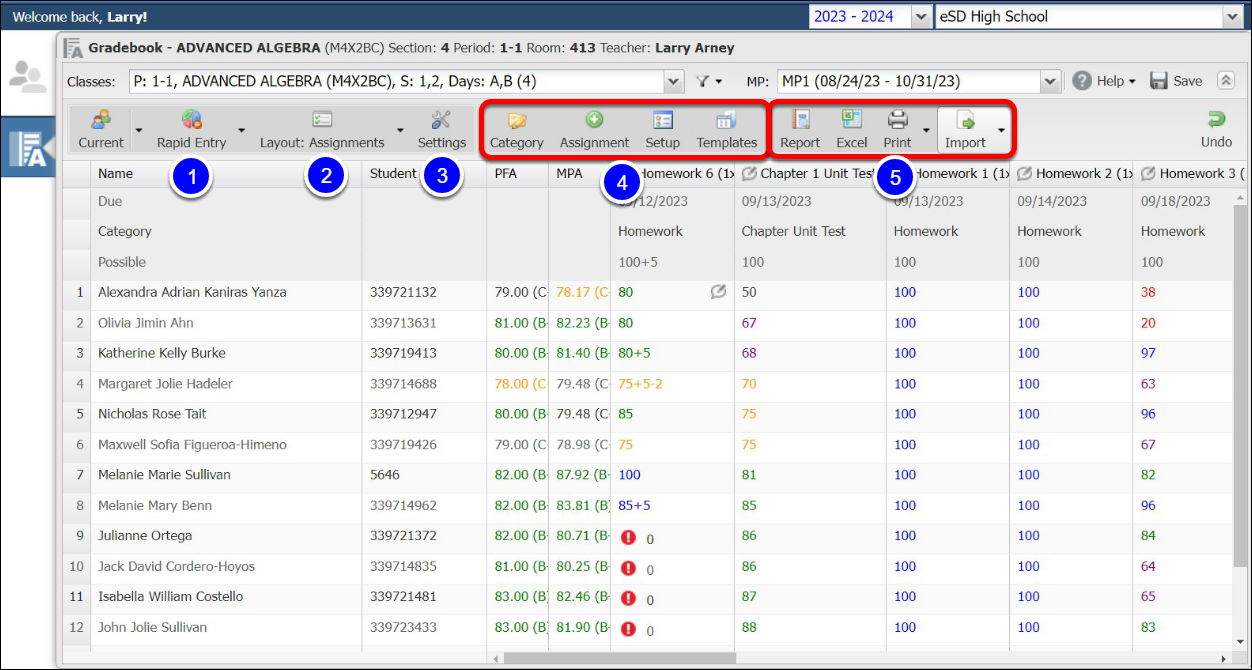Export gradebook to Excel
The height and width of the screenshot is (670, 1252).
click(x=852, y=130)
